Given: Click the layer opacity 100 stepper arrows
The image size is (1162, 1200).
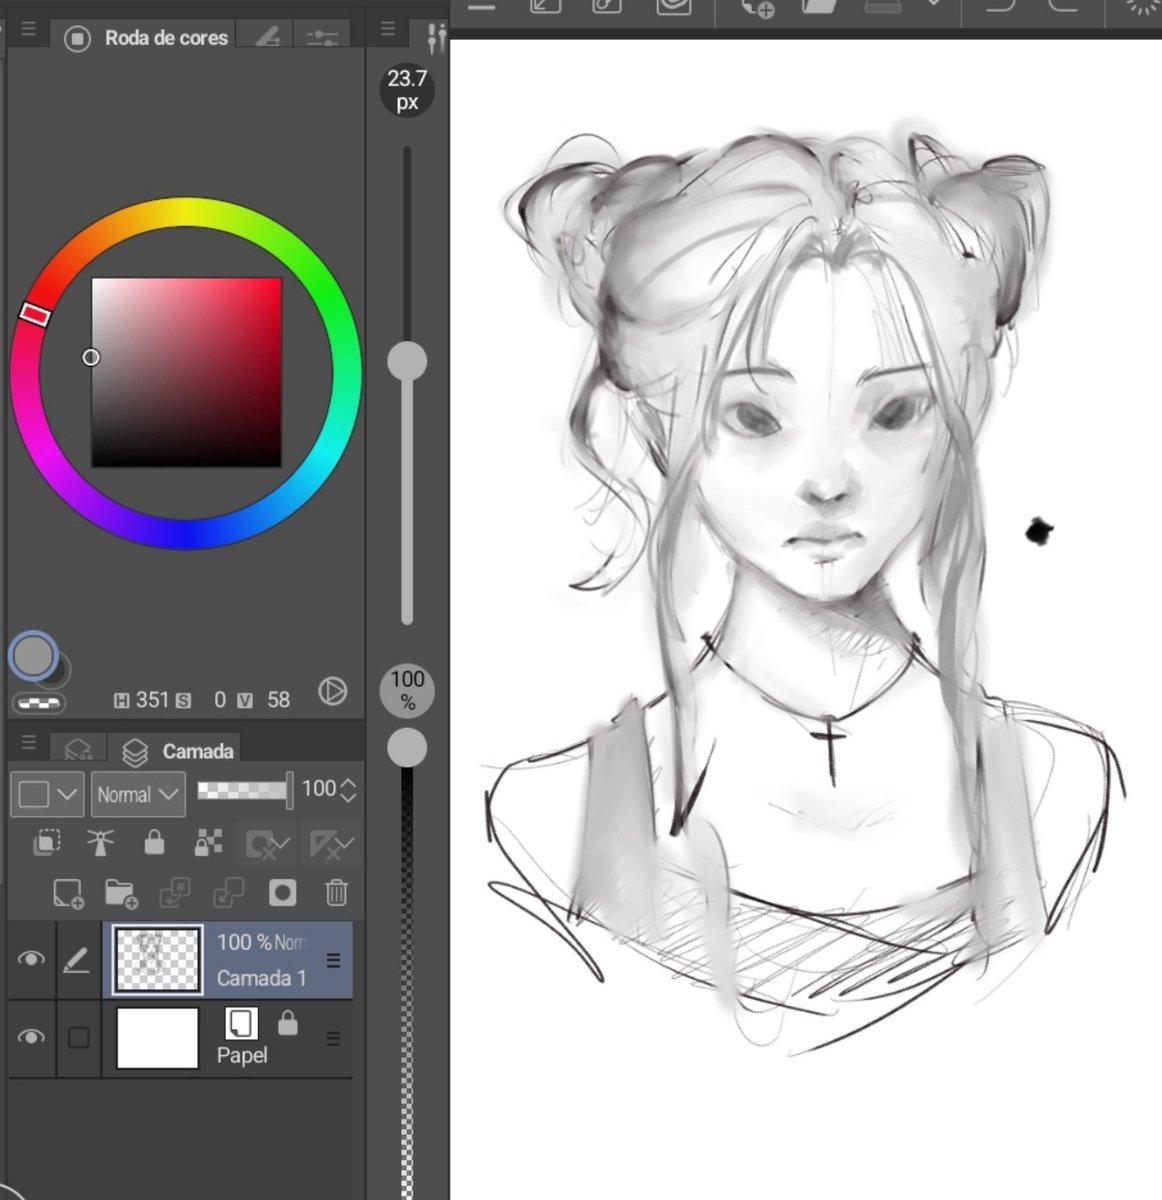Looking at the screenshot, I should pos(348,790).
